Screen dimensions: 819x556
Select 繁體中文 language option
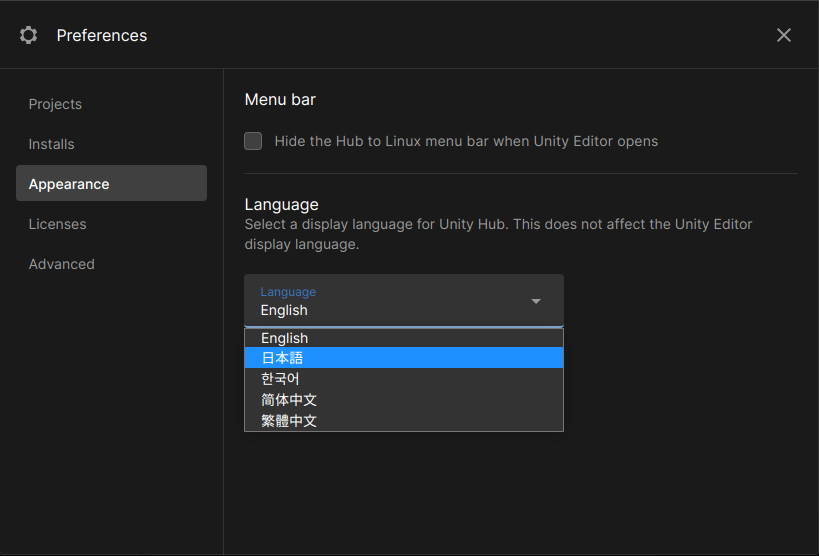[404, 421]
